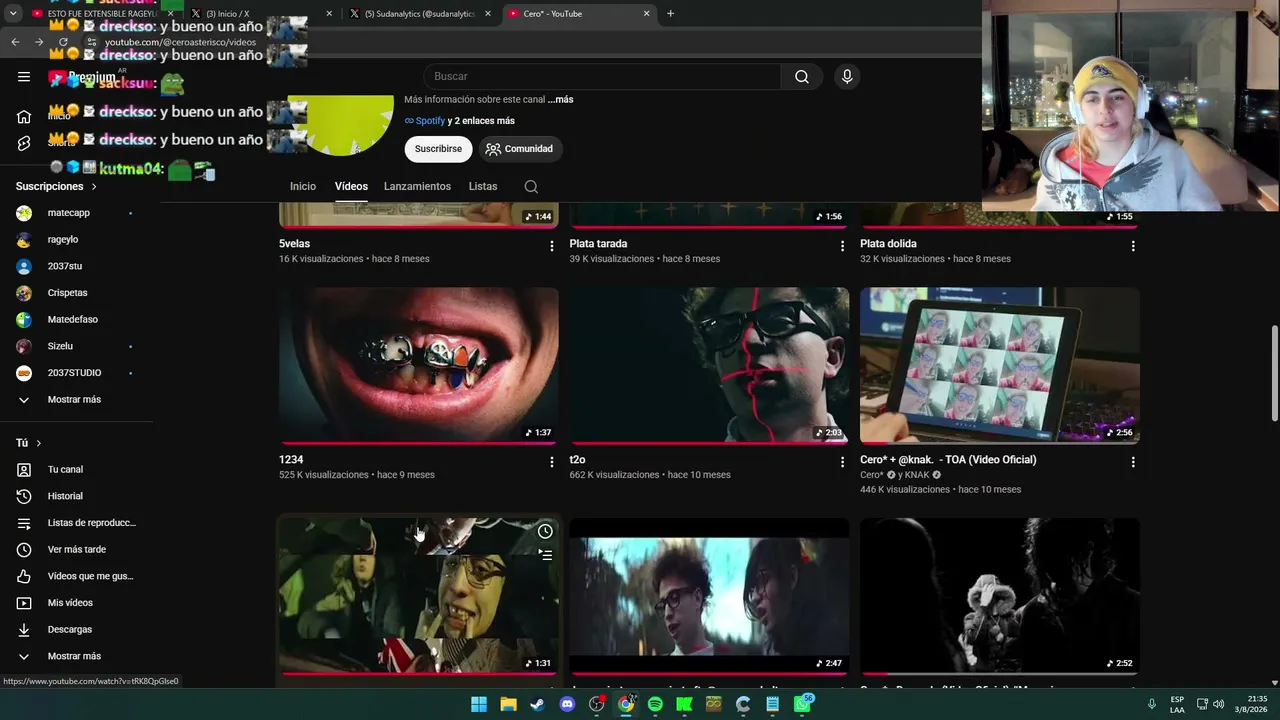This screenshot has width=1280, height=720.
Task: Open File Explorer from the taskbar
Action: click(508, 704)
